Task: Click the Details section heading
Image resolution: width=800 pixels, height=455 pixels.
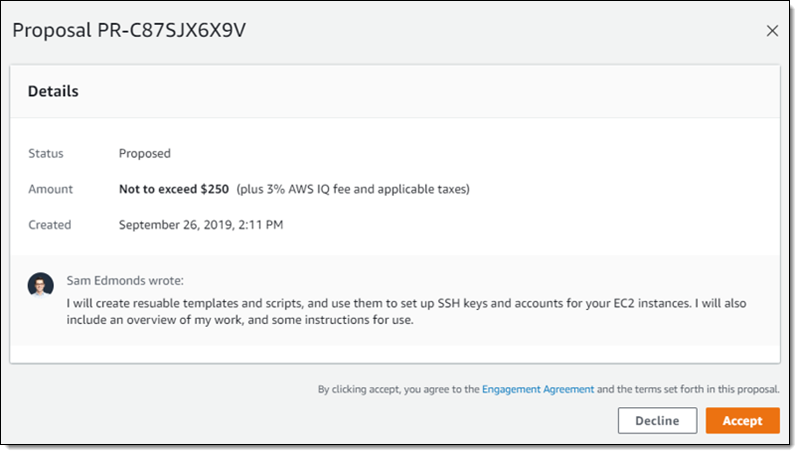Action: [53, 91]
